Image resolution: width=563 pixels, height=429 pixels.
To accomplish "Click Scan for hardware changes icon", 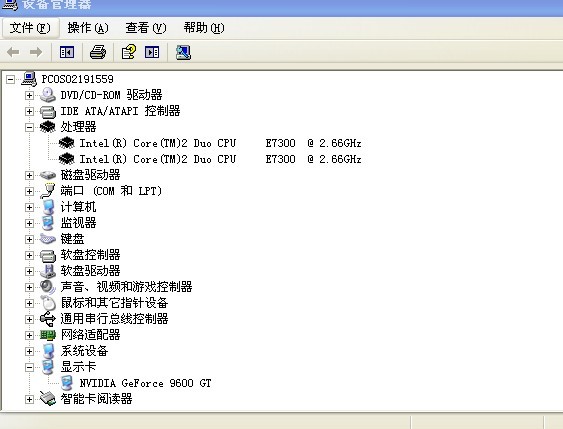I will point(183,52).
